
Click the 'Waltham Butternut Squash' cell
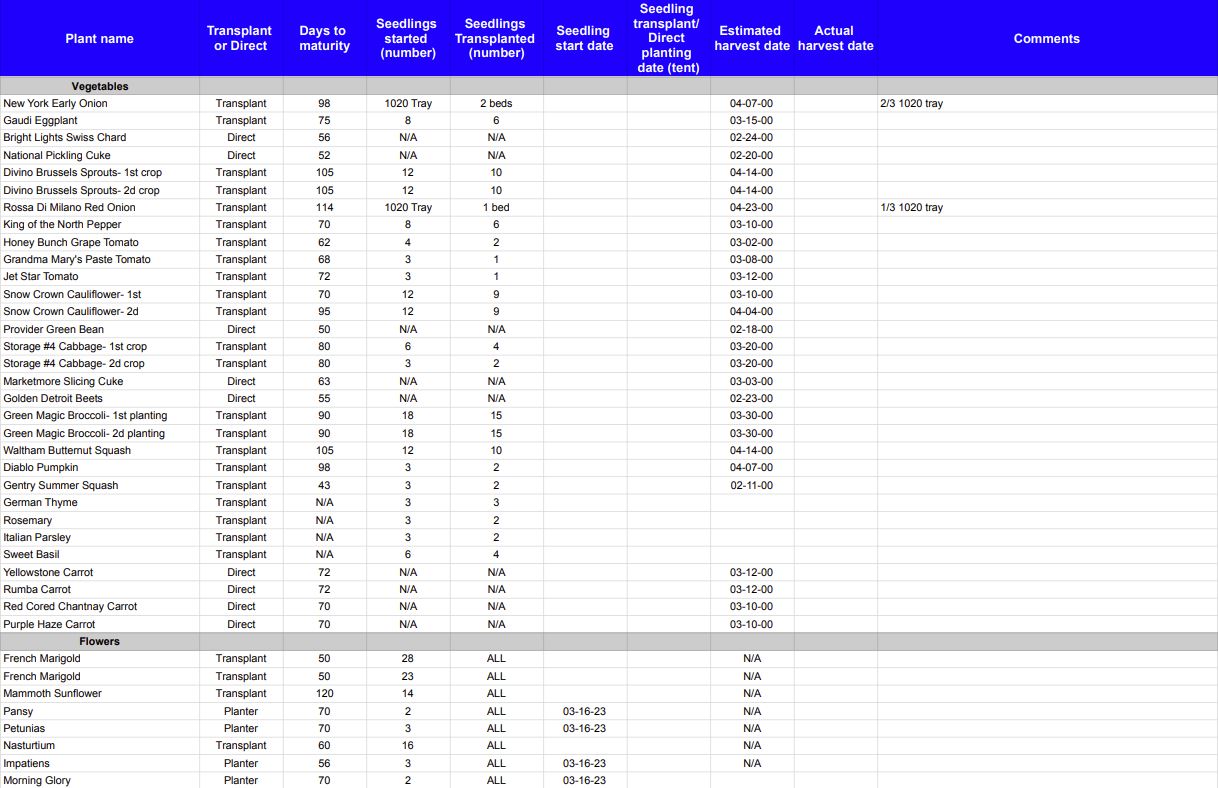point(67,450)
